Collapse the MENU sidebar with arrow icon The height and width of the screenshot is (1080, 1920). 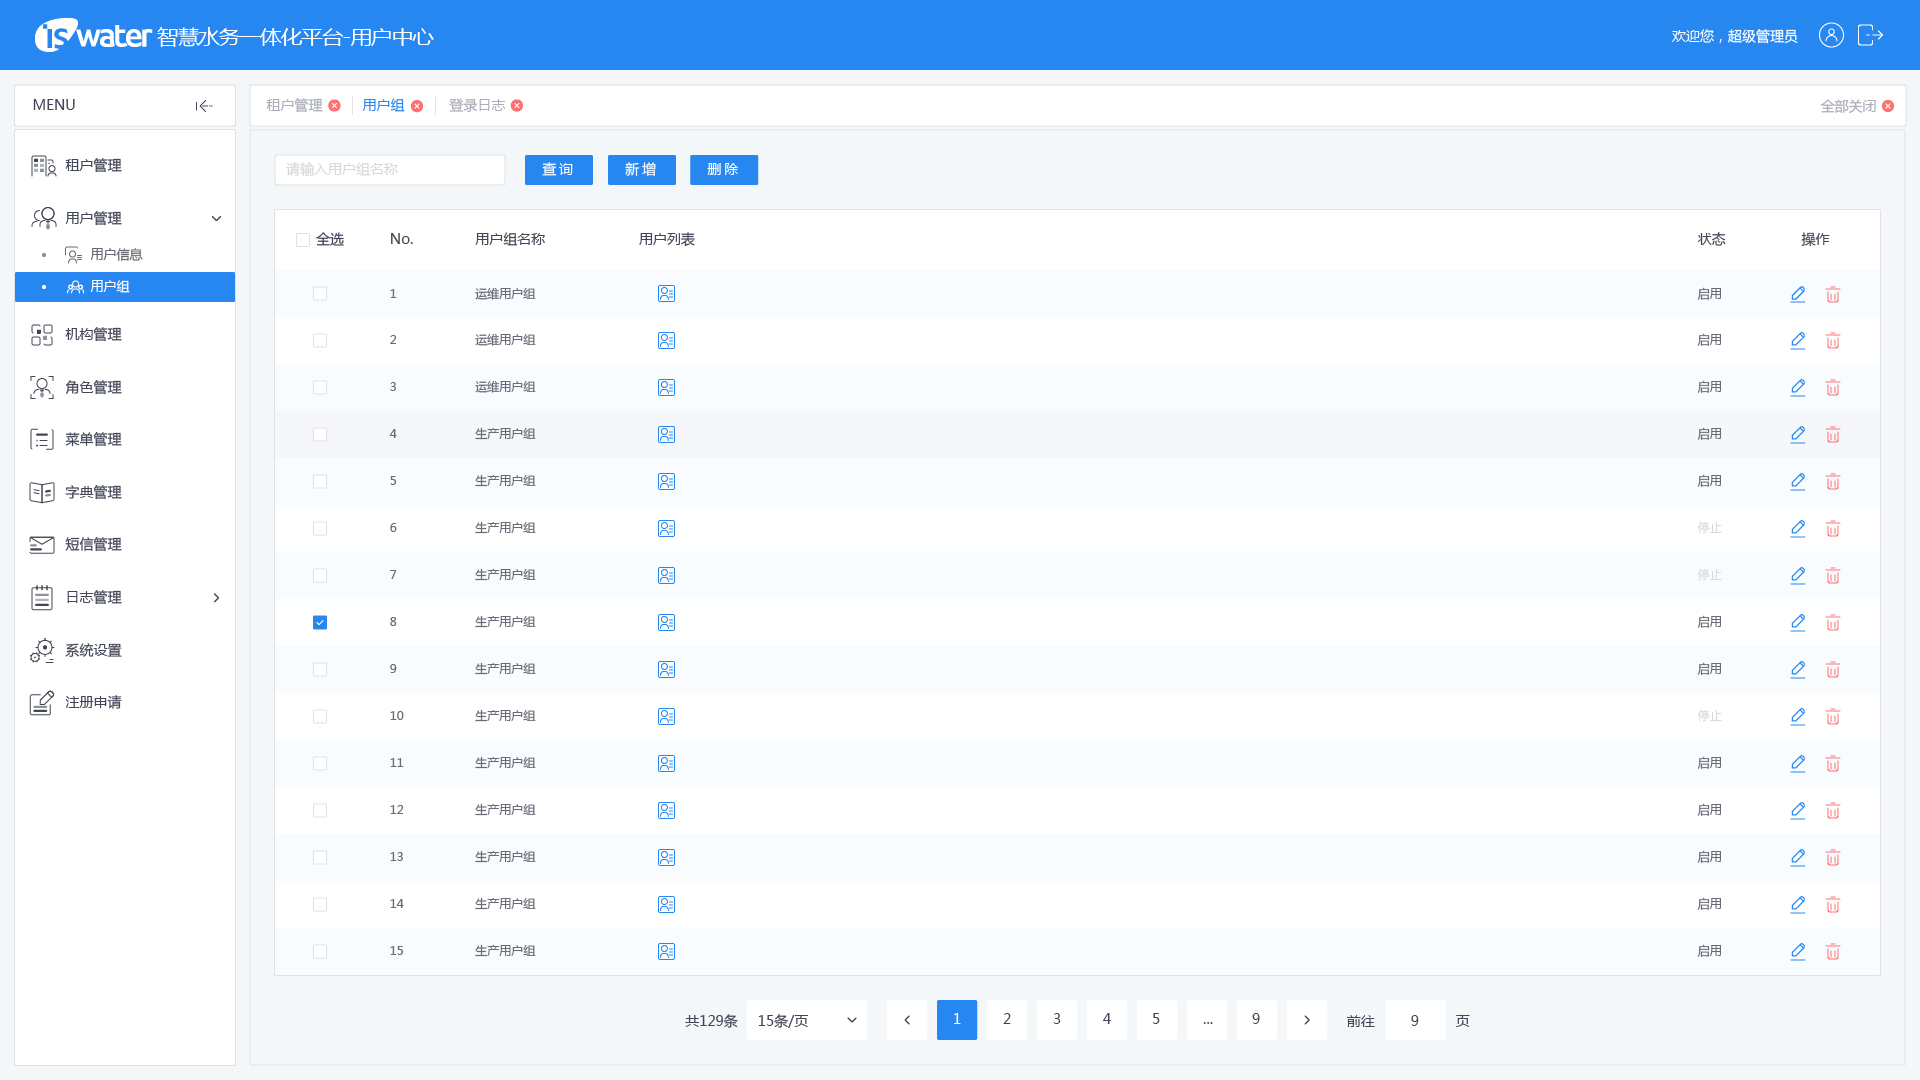[204, 106]
